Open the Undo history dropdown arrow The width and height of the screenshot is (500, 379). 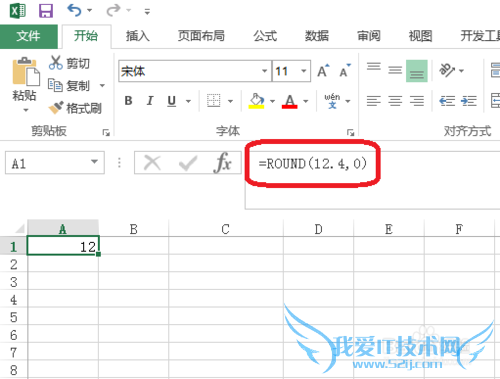pyautogui.click(x=90, y=11)
